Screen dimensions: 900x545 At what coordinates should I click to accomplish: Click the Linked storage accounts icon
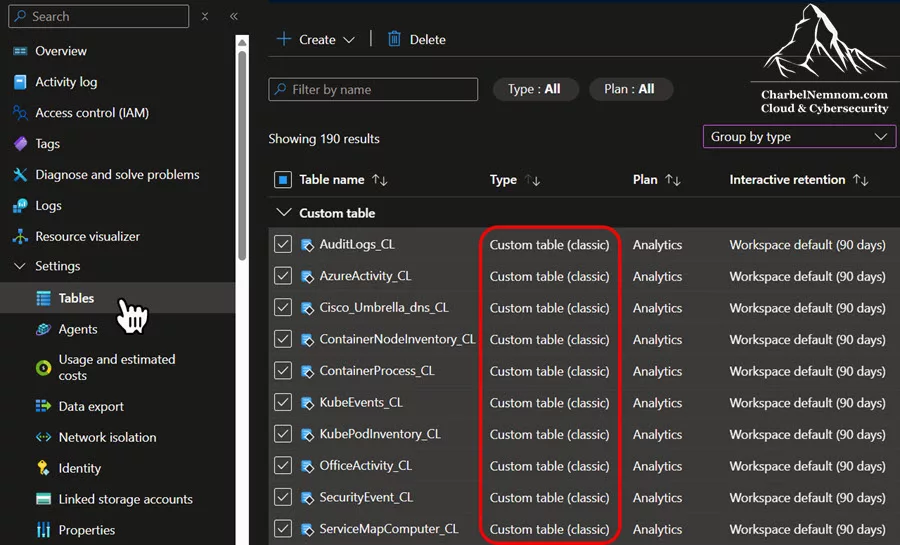[x=44, y=499]
